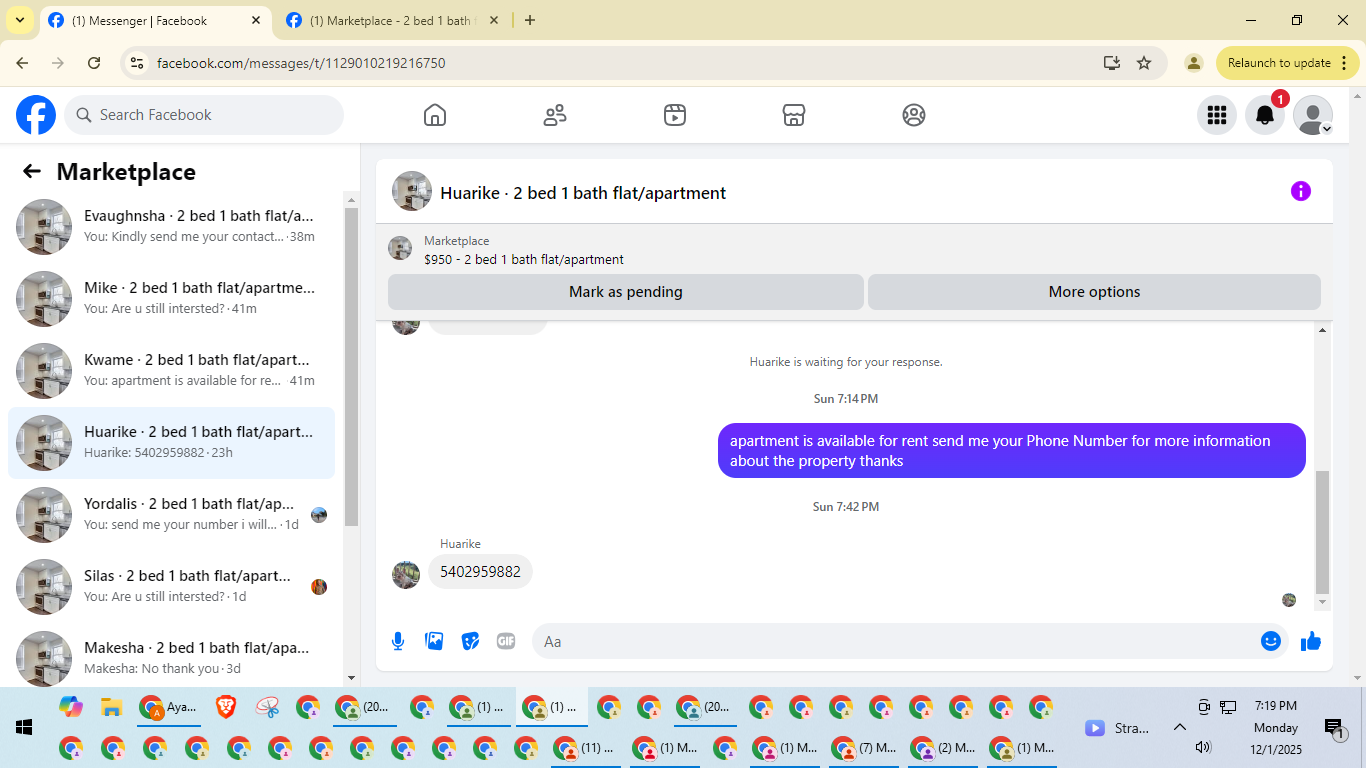Open Brave browser from the taskbar
The image size is (1366, 768).
(227, 707)
